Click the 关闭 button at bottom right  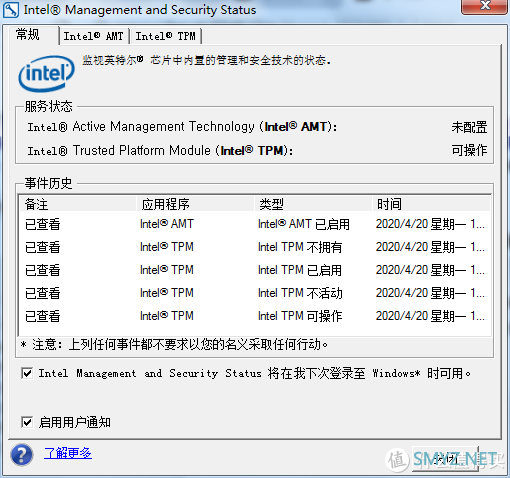(445, 459)
